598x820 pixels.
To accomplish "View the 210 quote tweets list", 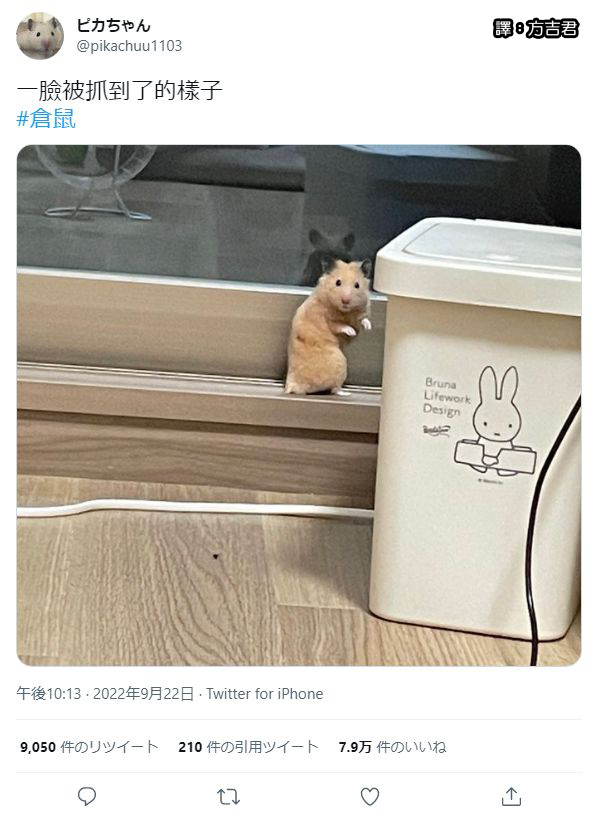I will (248, 747).
